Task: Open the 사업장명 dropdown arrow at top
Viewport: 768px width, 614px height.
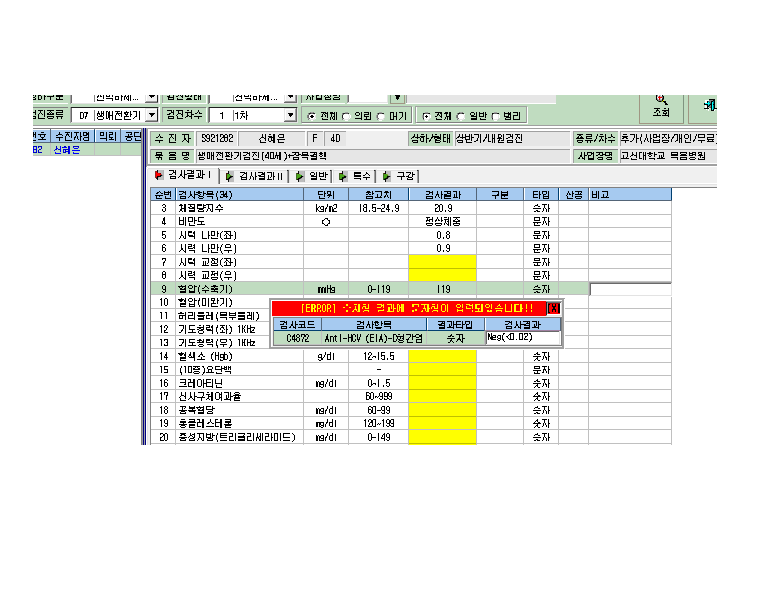Action: (397, 98)
